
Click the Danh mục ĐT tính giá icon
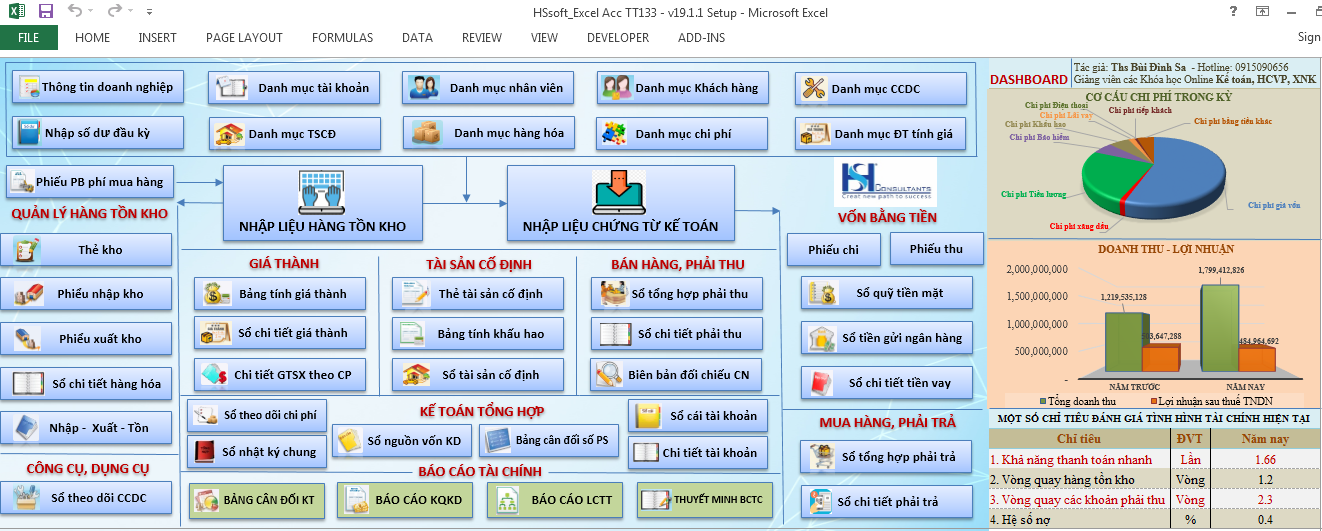(816, 133)
